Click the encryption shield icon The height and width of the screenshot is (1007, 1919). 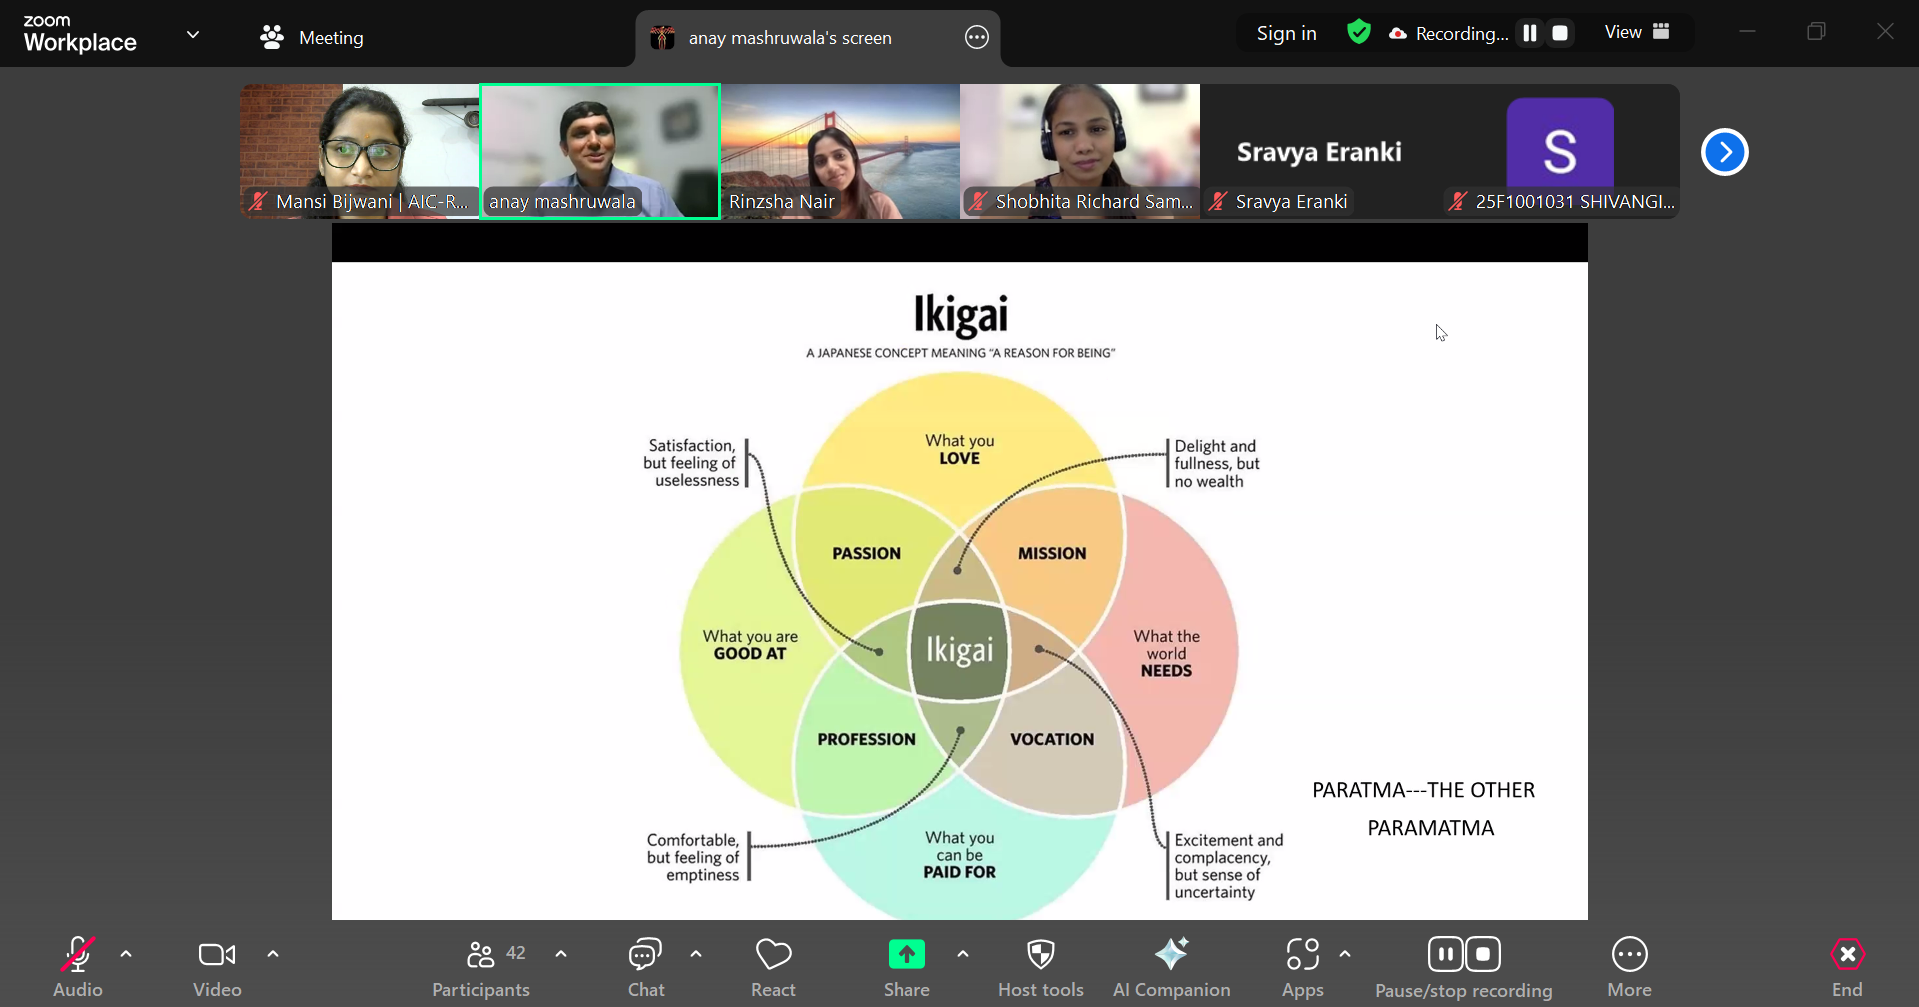1358,33
